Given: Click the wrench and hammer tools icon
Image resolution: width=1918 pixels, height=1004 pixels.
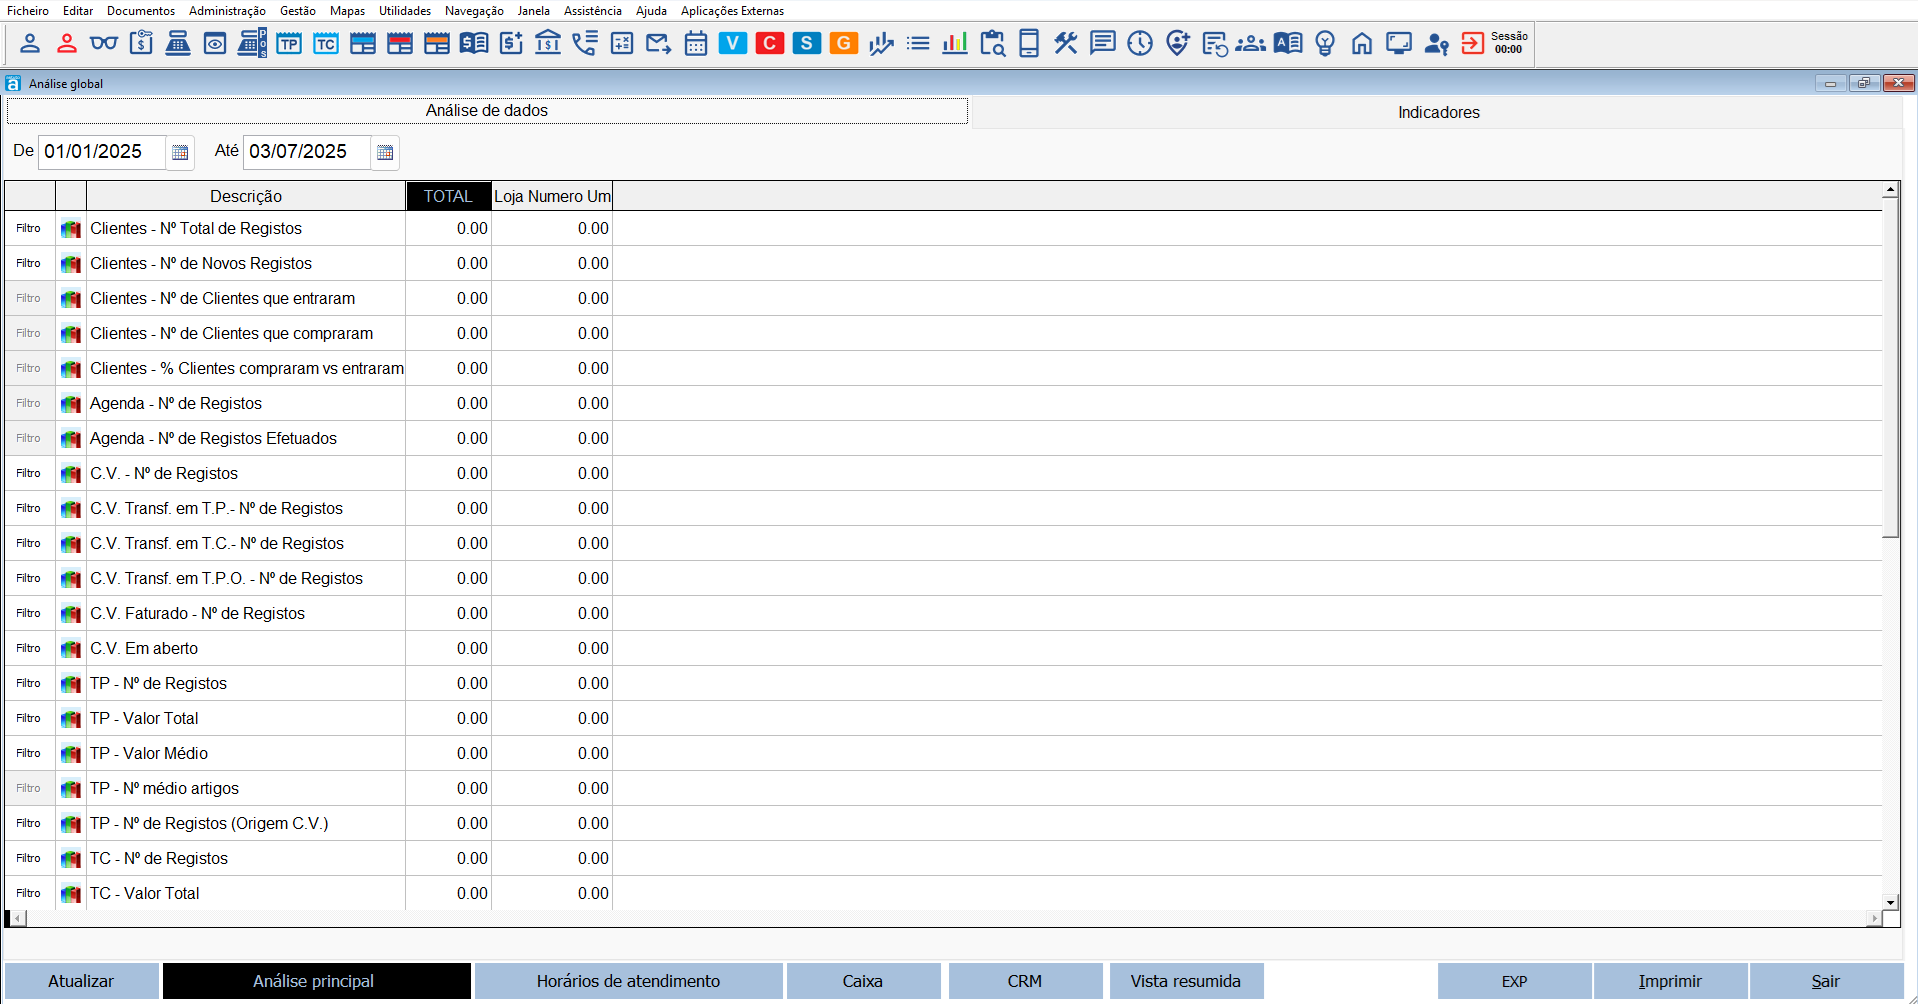Looking at the screenshot, I should click(x=1066, y=43).
